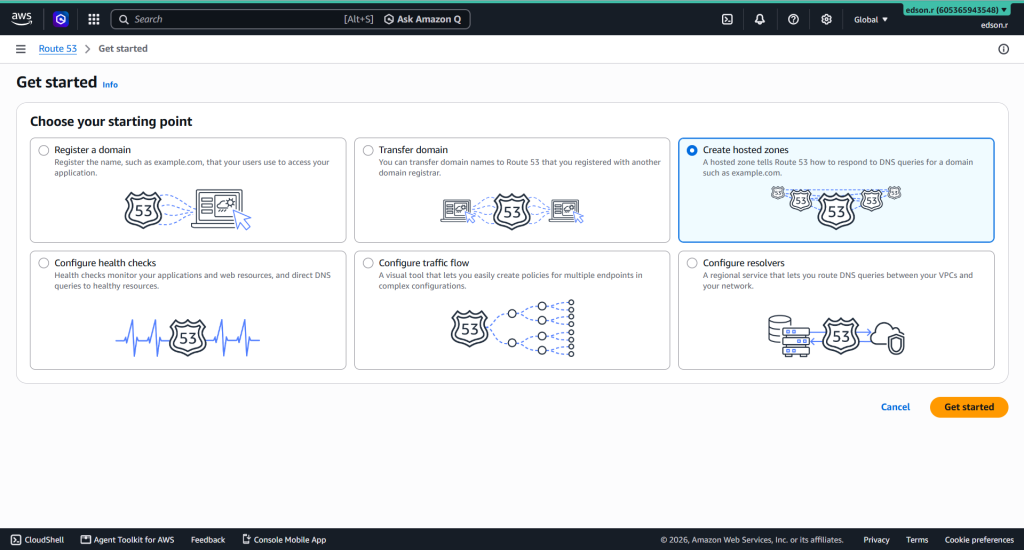Viewport: 1024px width, 550px height.
Task: Click the Create hosted zones shields illustration
Action: [x=836, y=206]
